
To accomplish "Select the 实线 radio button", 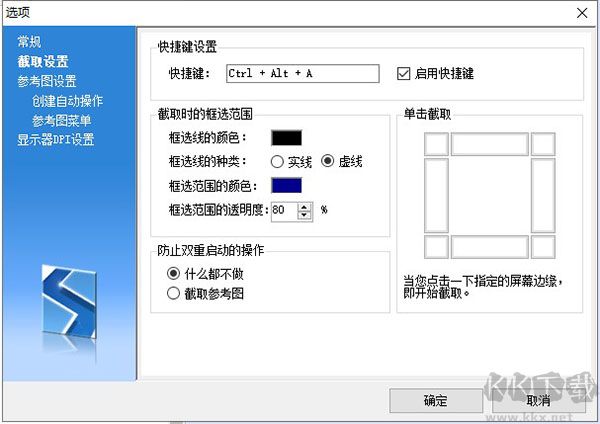I will tap(277, 162).
